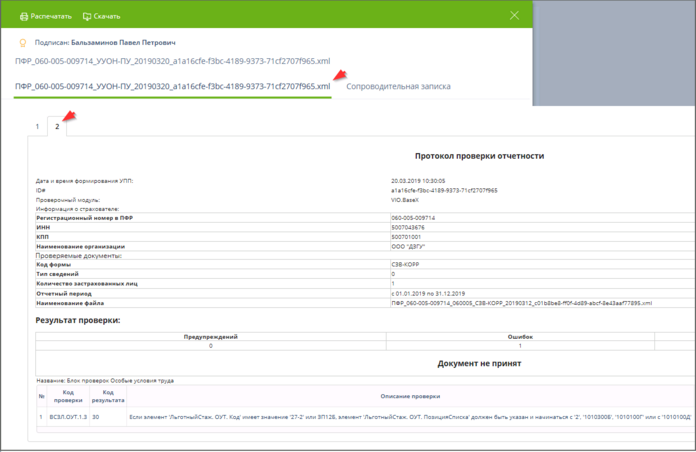Close the document viewer with X
Image resolution: width=696 pixels, height=452 pixels.
pyautogui.click(x=514, y=16)
